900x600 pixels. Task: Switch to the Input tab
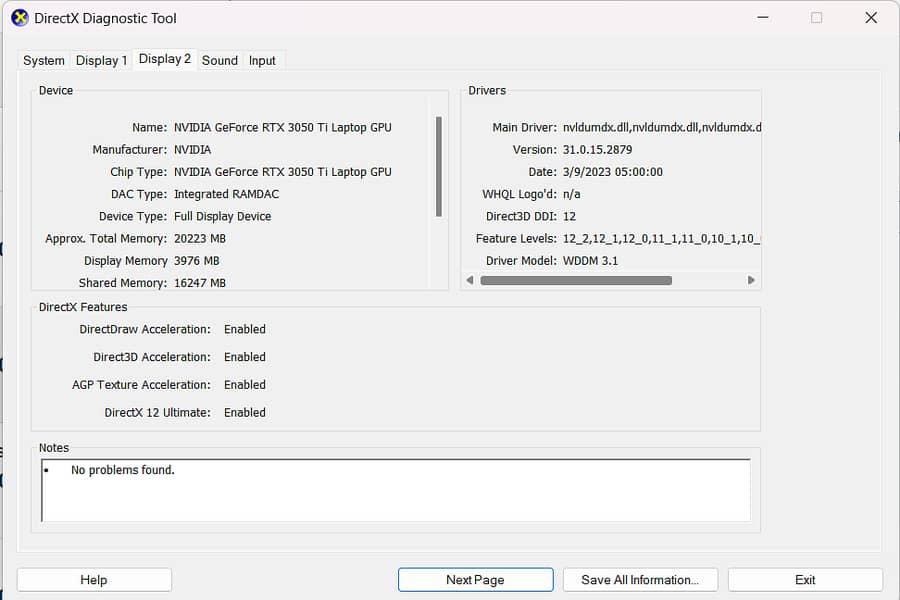pyautogui.click(x=262, y=61)
